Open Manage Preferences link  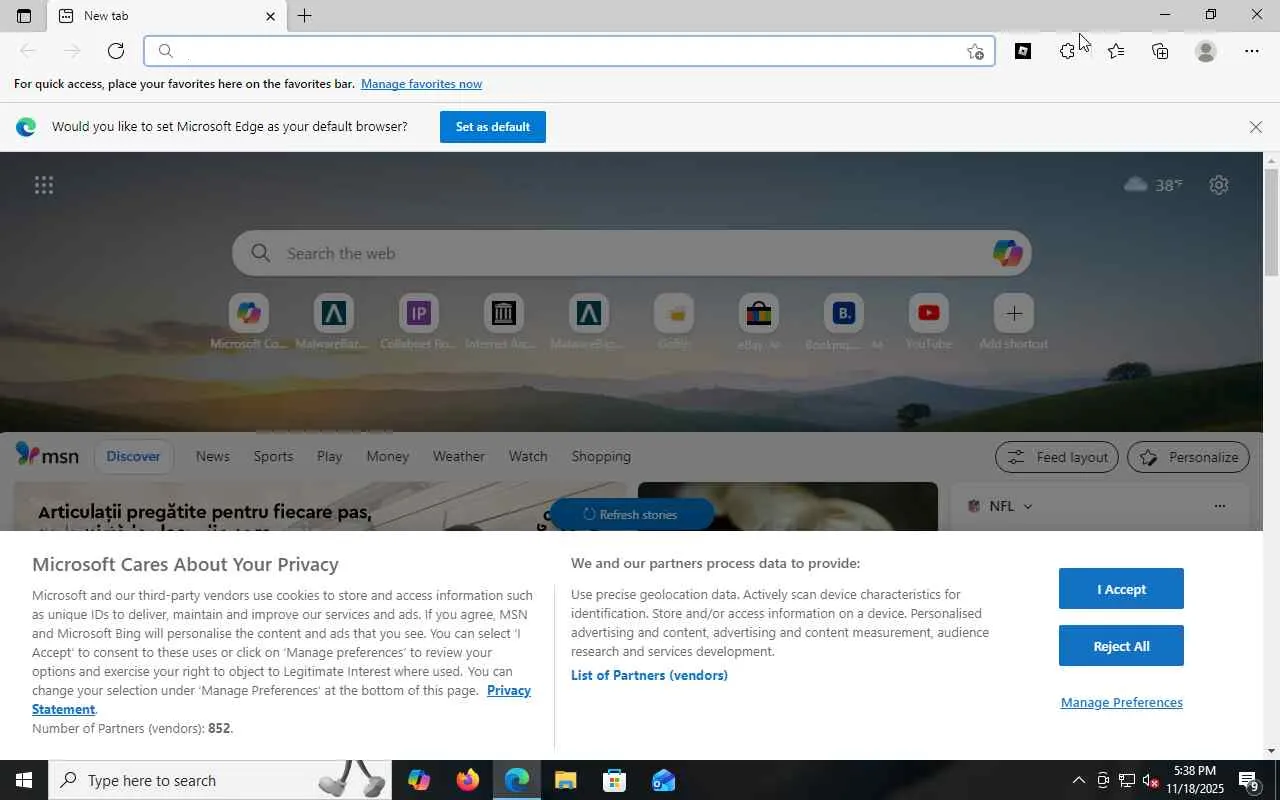click(1122, 702)
